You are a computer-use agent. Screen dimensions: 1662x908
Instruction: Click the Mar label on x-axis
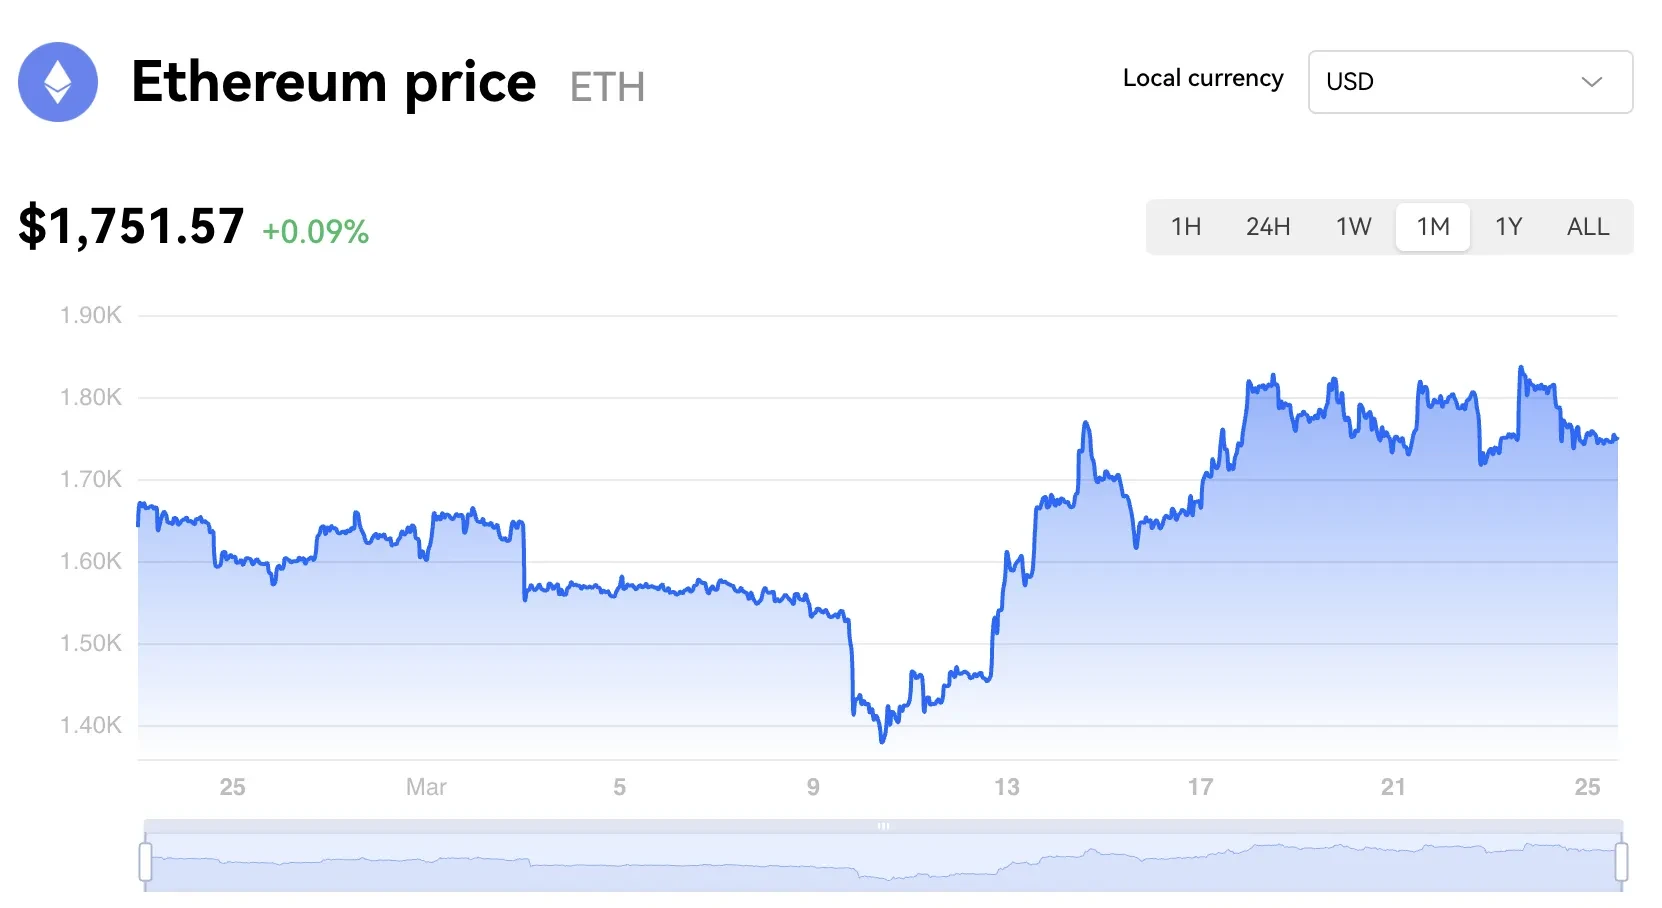tap(426, 787)
